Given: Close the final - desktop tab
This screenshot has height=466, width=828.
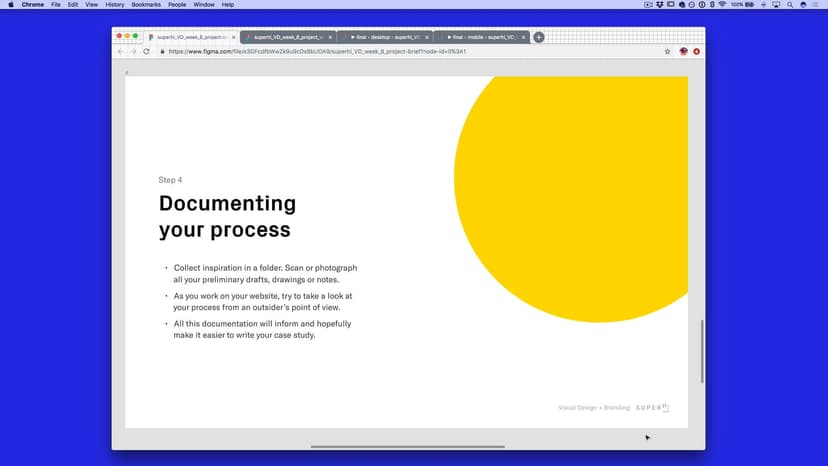Looking at the screenshot, I should click(x=427, y=38).
